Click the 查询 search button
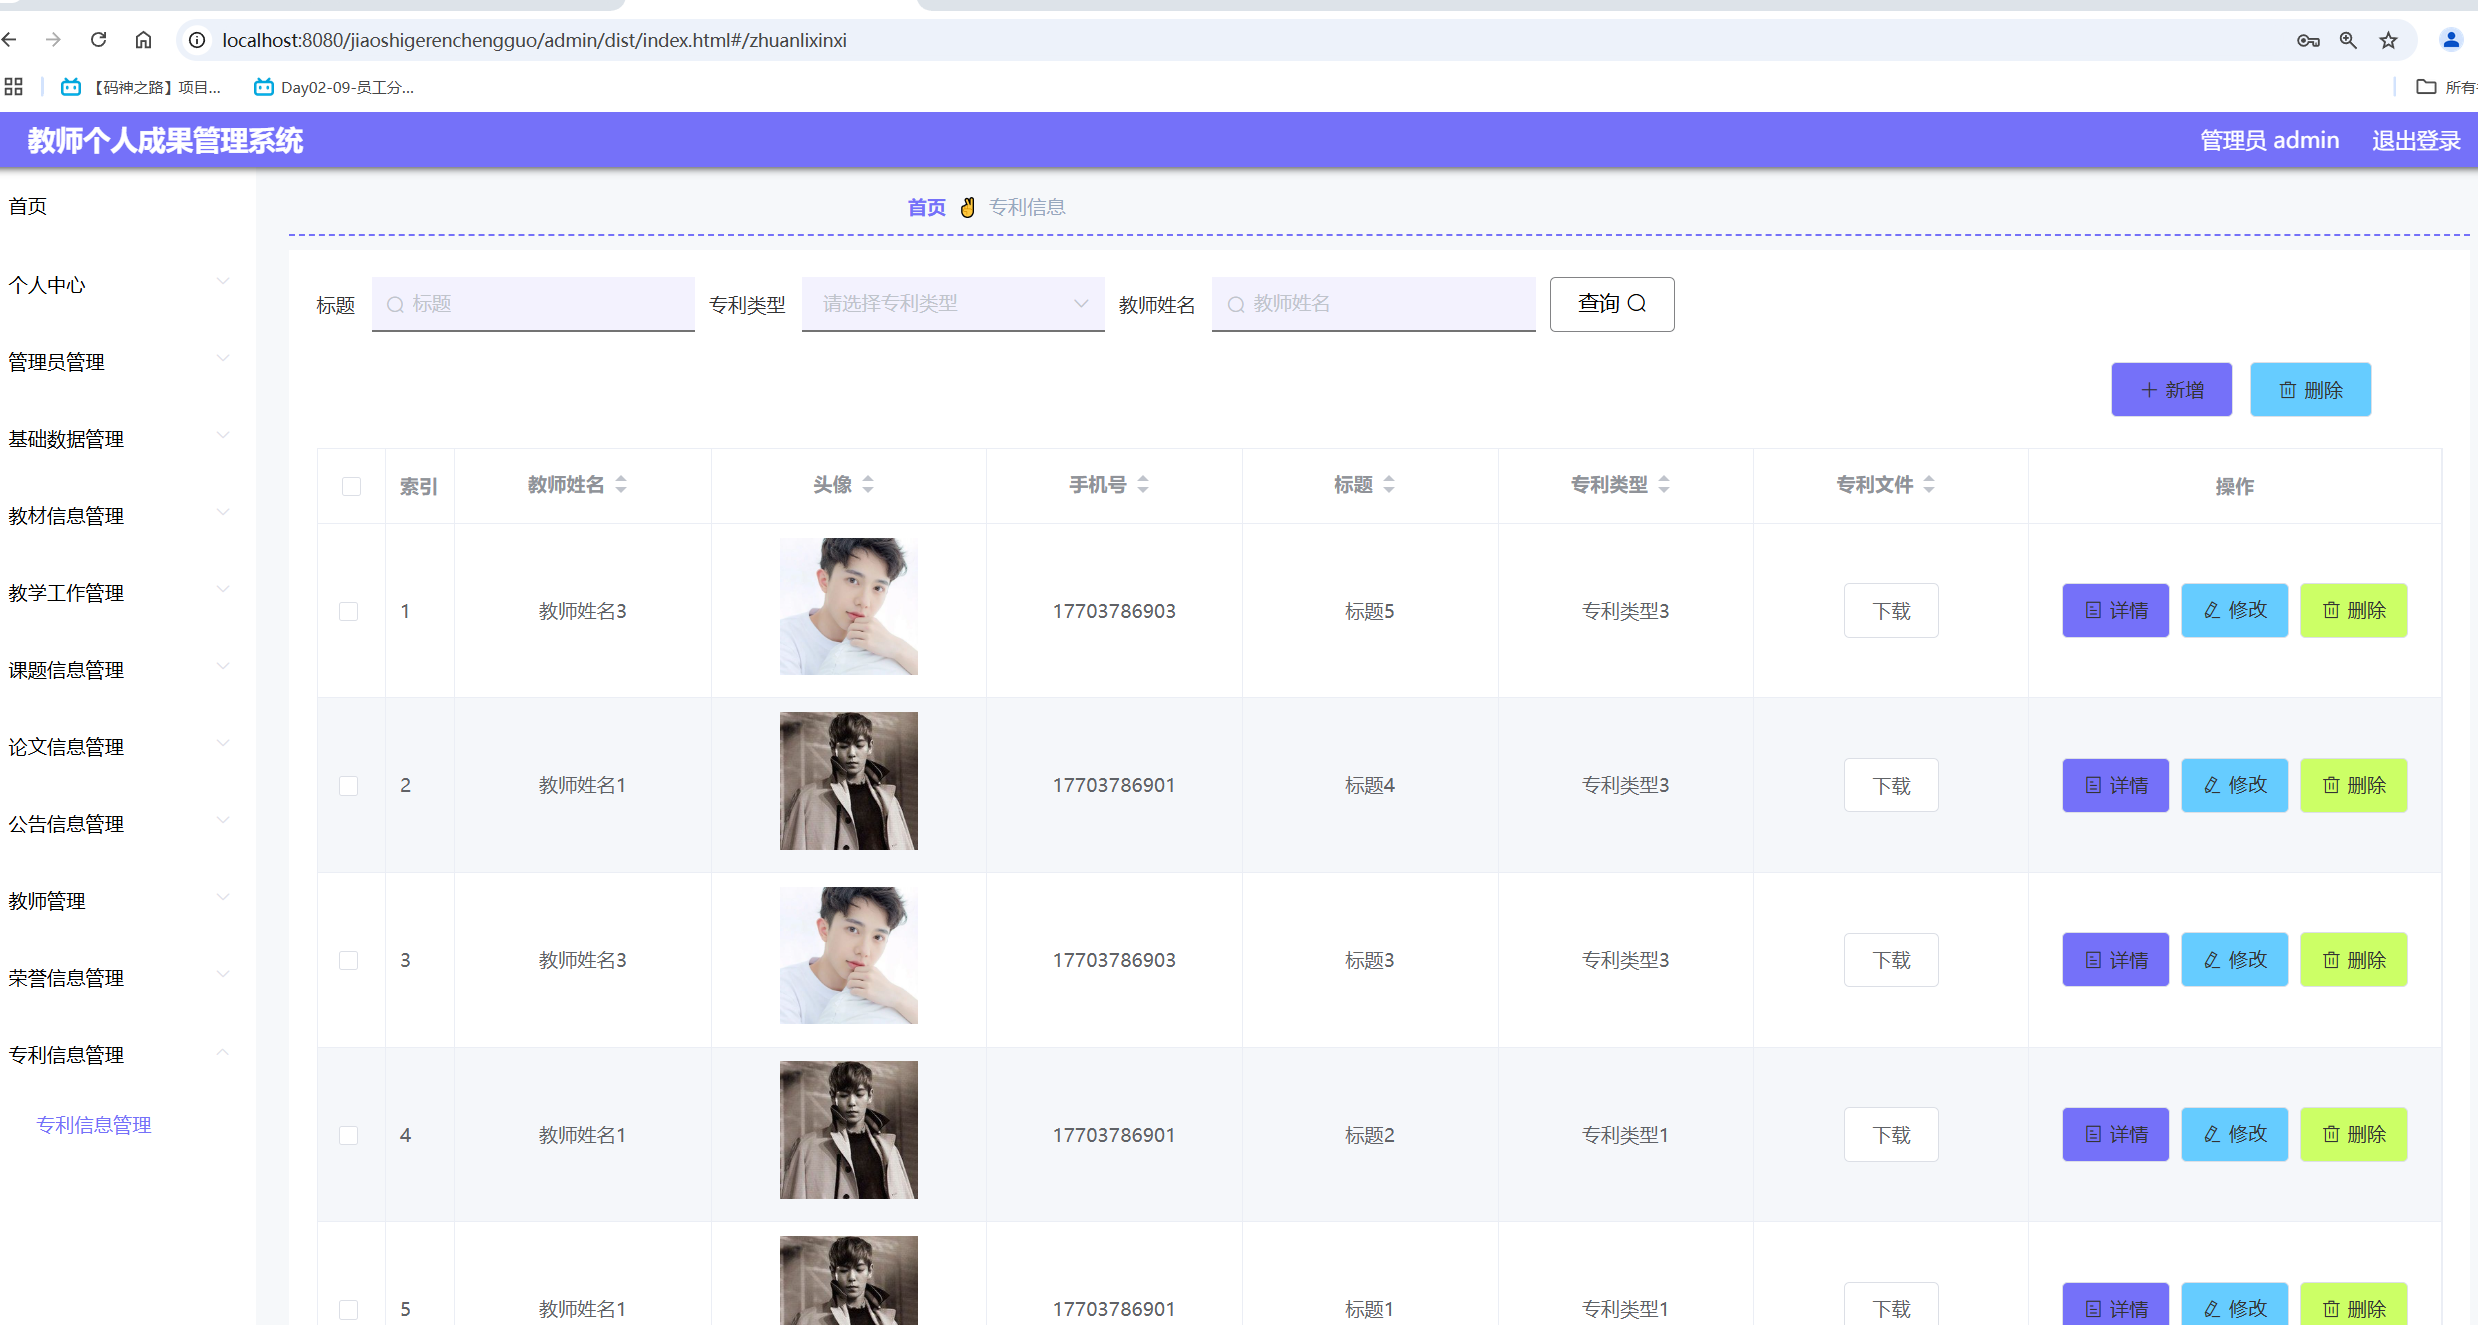The image size is (2478, 1325). point(1611,304)
